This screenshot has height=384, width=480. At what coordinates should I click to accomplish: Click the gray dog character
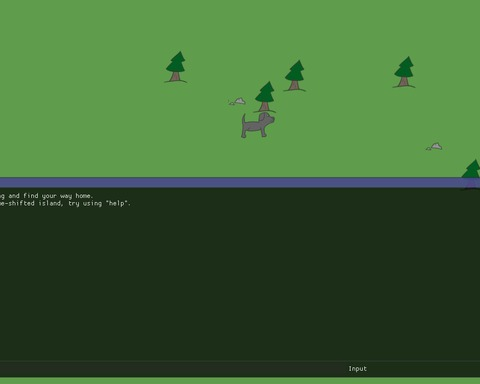tap(257, 125)
